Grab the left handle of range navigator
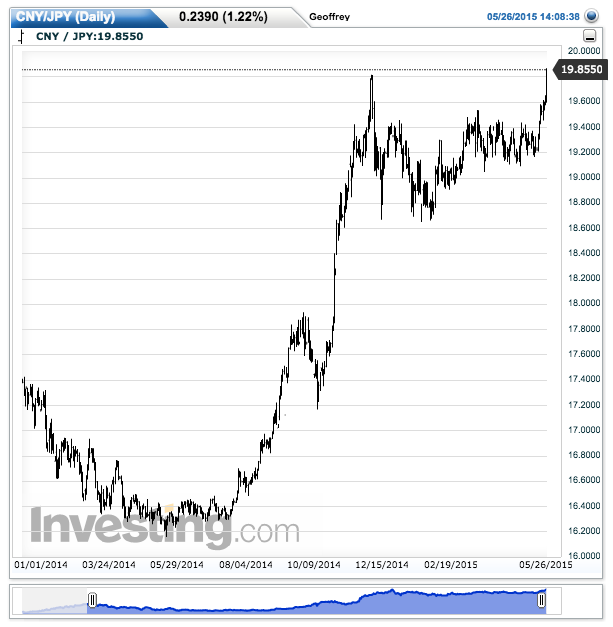 (x=92, y=600)
